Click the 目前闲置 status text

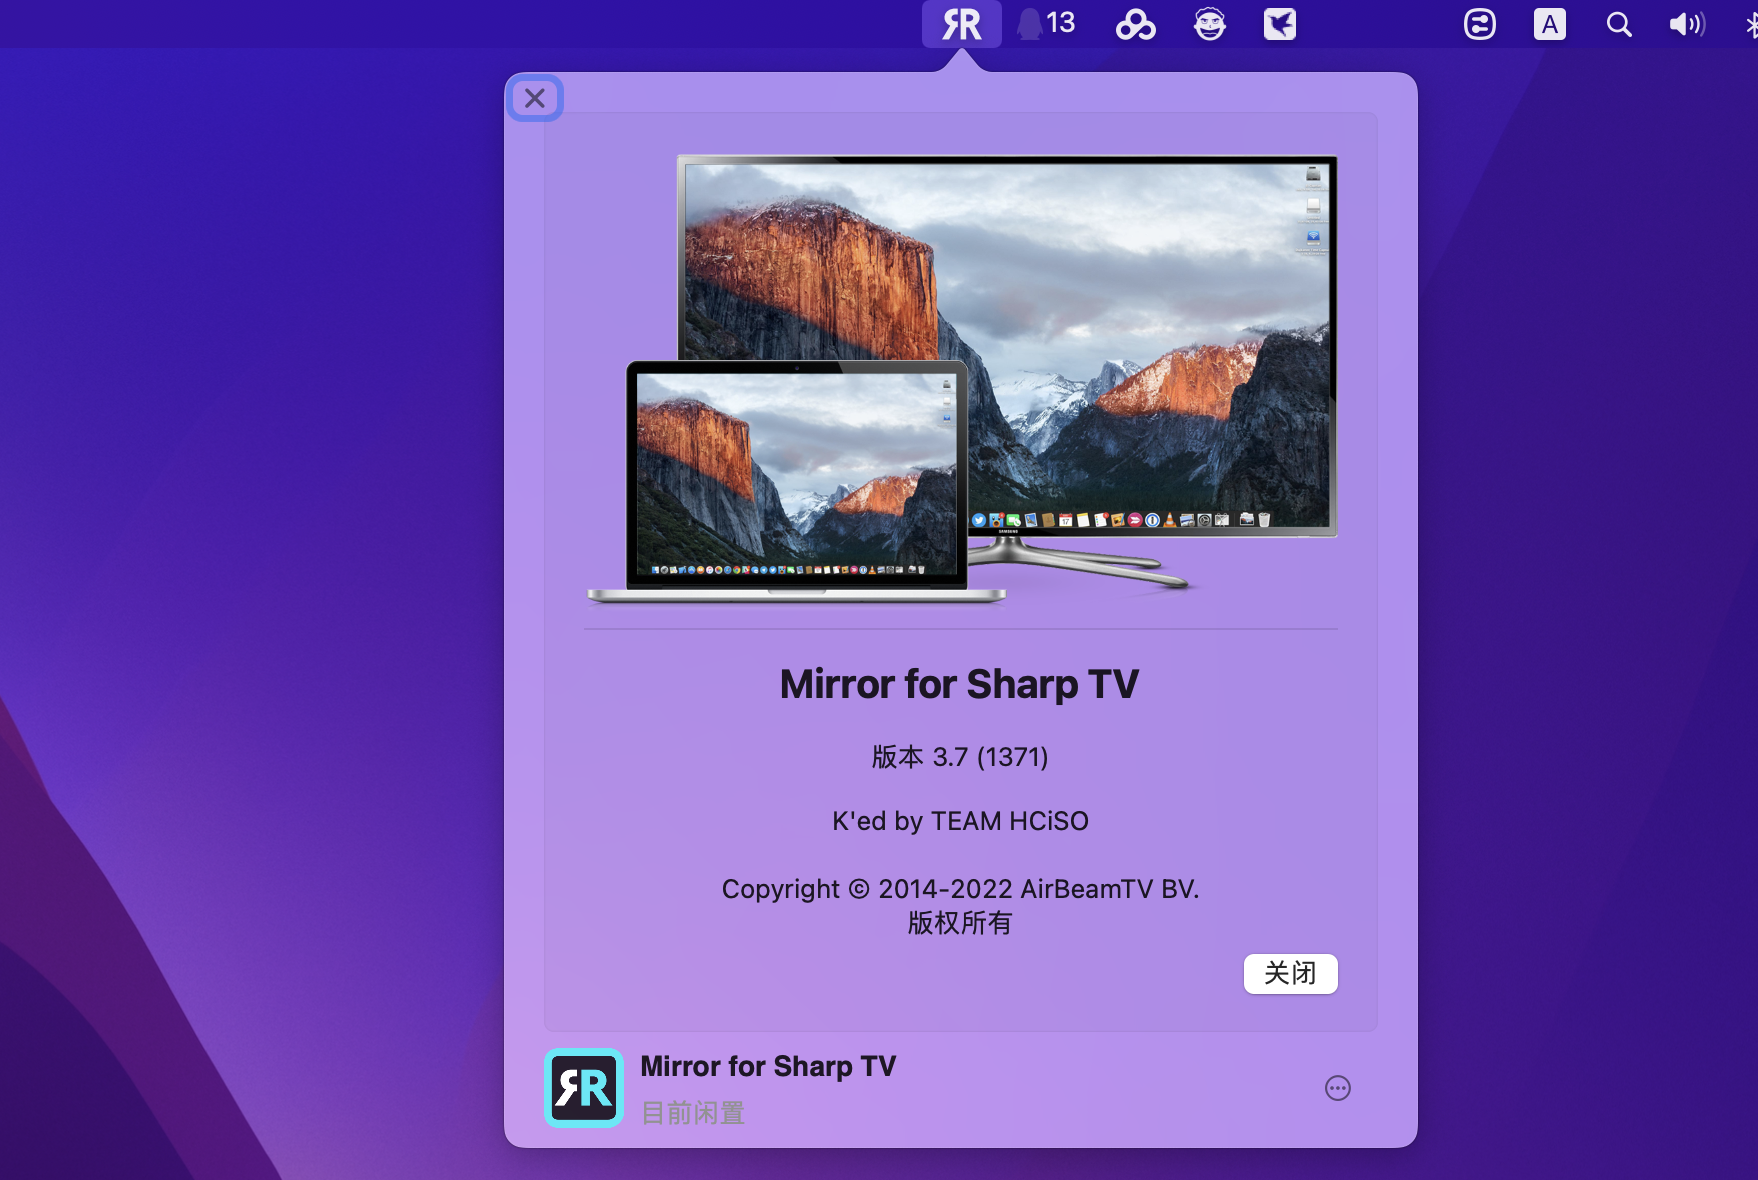[692, 1112]
